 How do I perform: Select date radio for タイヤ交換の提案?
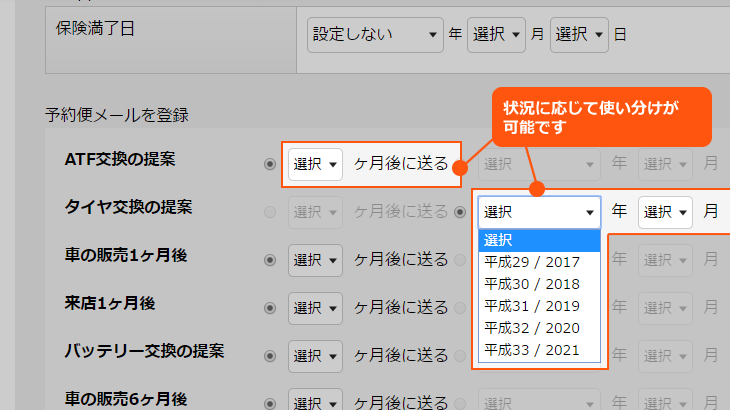pyautogui.click(x=460, y=212)
